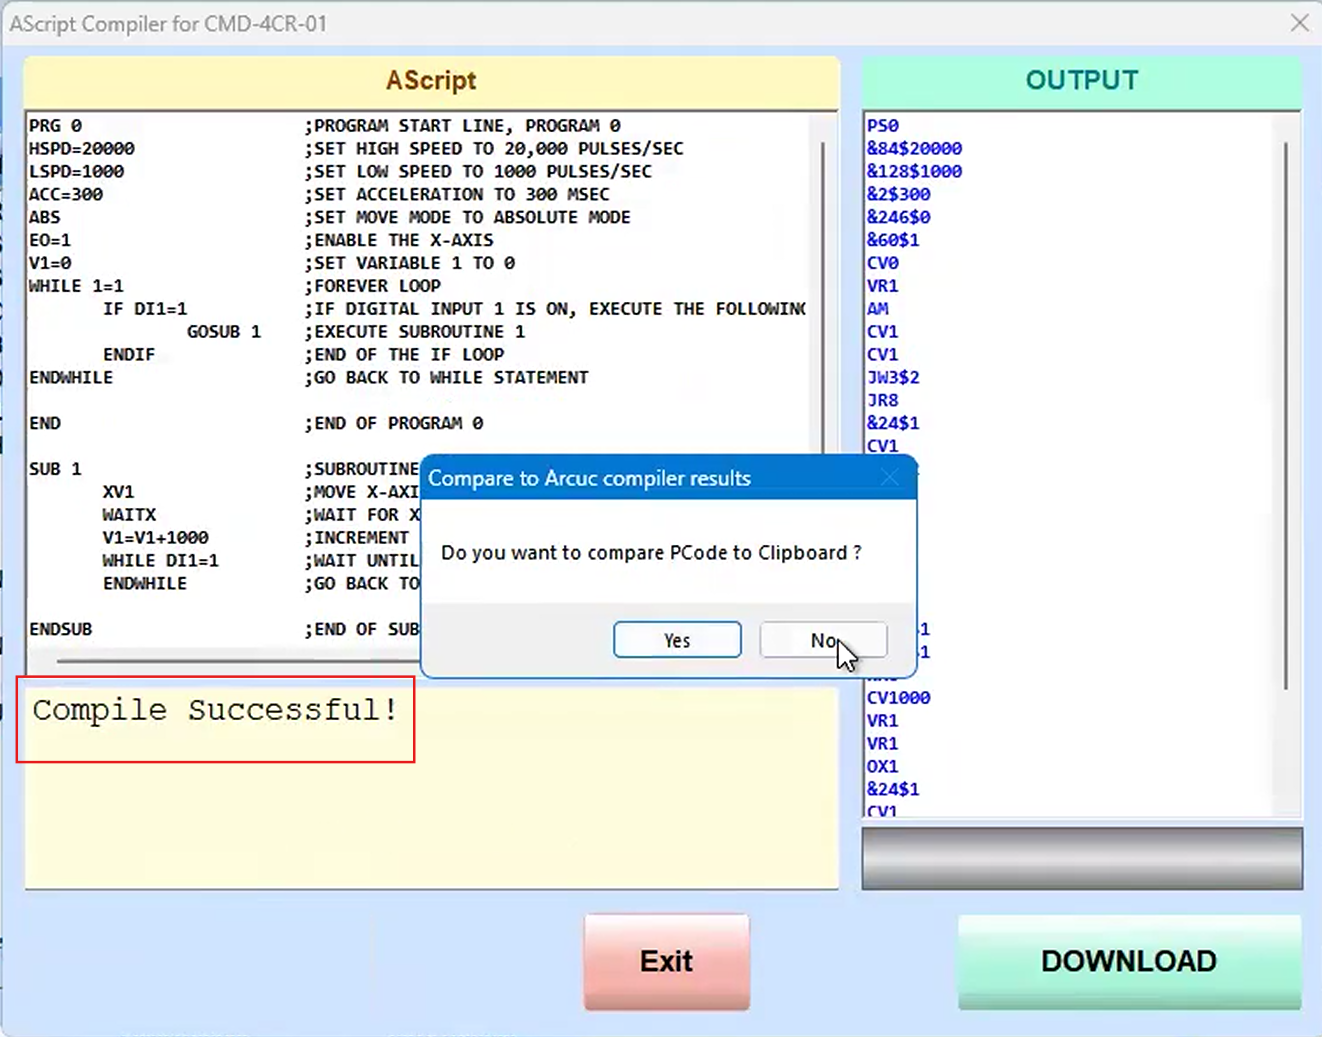Click the 'JW3$2' output line

click(x=893, y=378)
